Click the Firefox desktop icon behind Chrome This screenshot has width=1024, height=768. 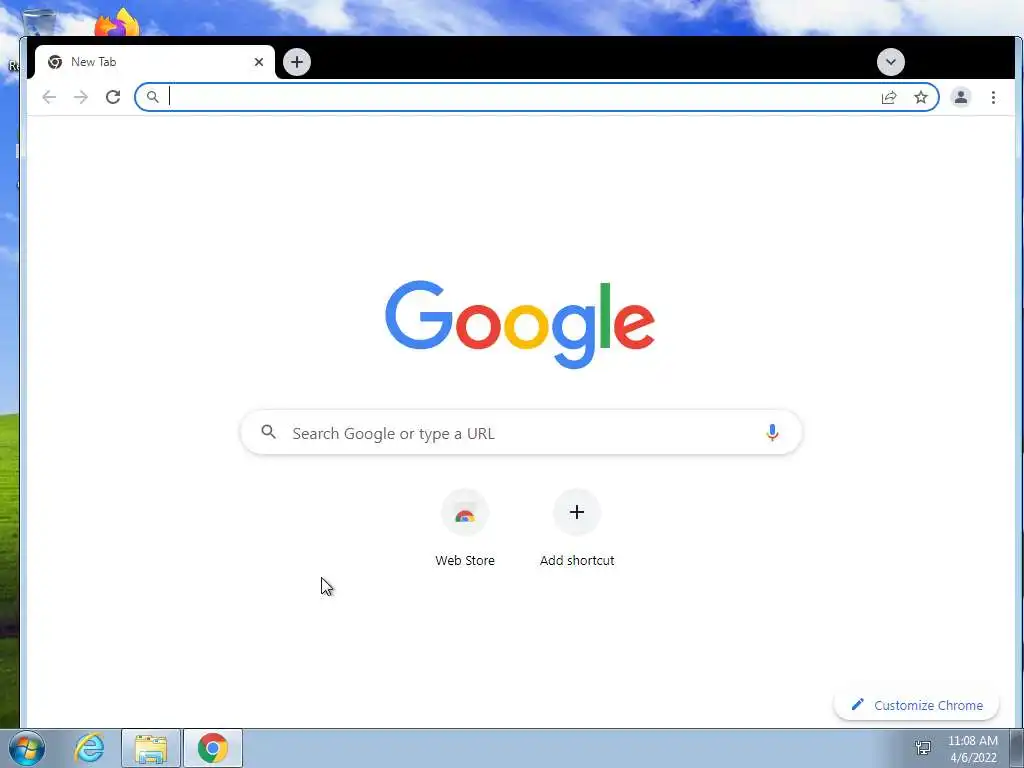117,23
